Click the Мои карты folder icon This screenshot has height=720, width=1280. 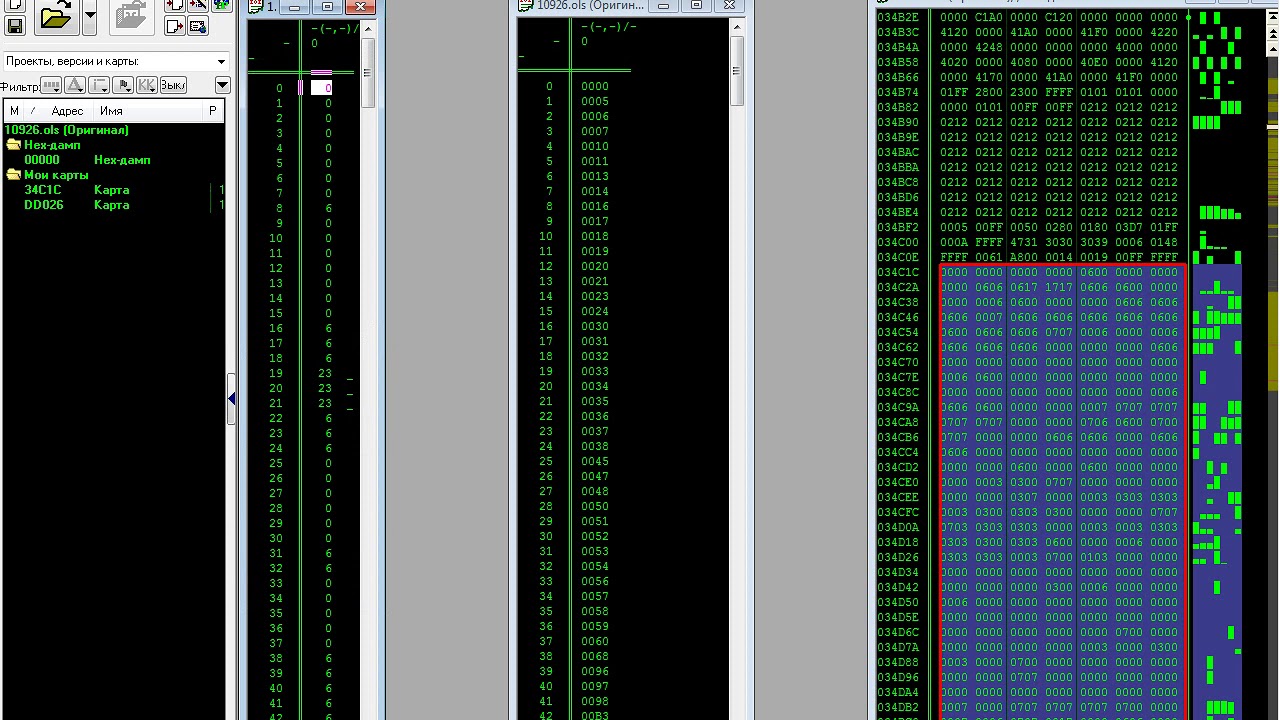coord(14,175)
